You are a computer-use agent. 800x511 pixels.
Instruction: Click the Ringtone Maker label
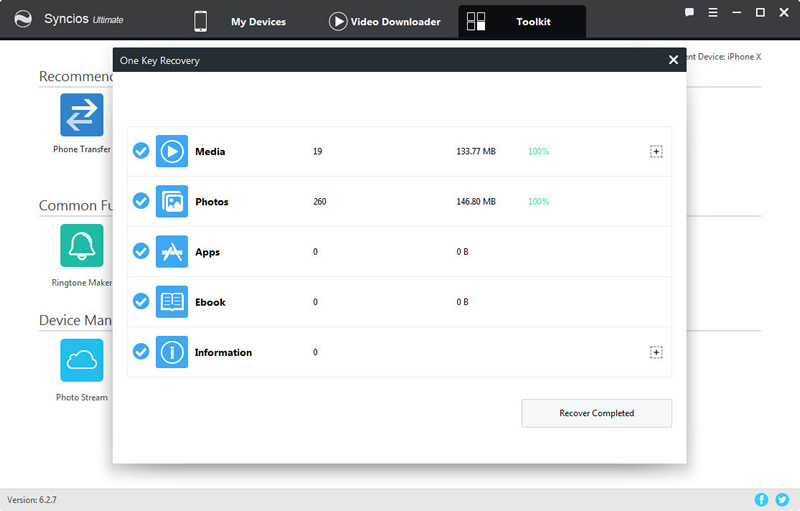click(82, 283)
